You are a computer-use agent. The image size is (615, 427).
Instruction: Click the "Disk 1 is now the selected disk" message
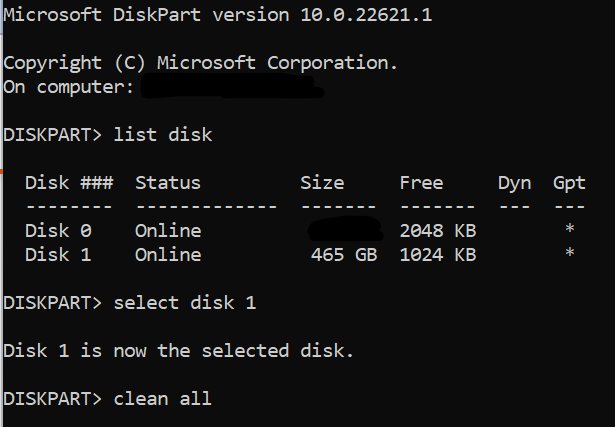(x=178, y=351)
